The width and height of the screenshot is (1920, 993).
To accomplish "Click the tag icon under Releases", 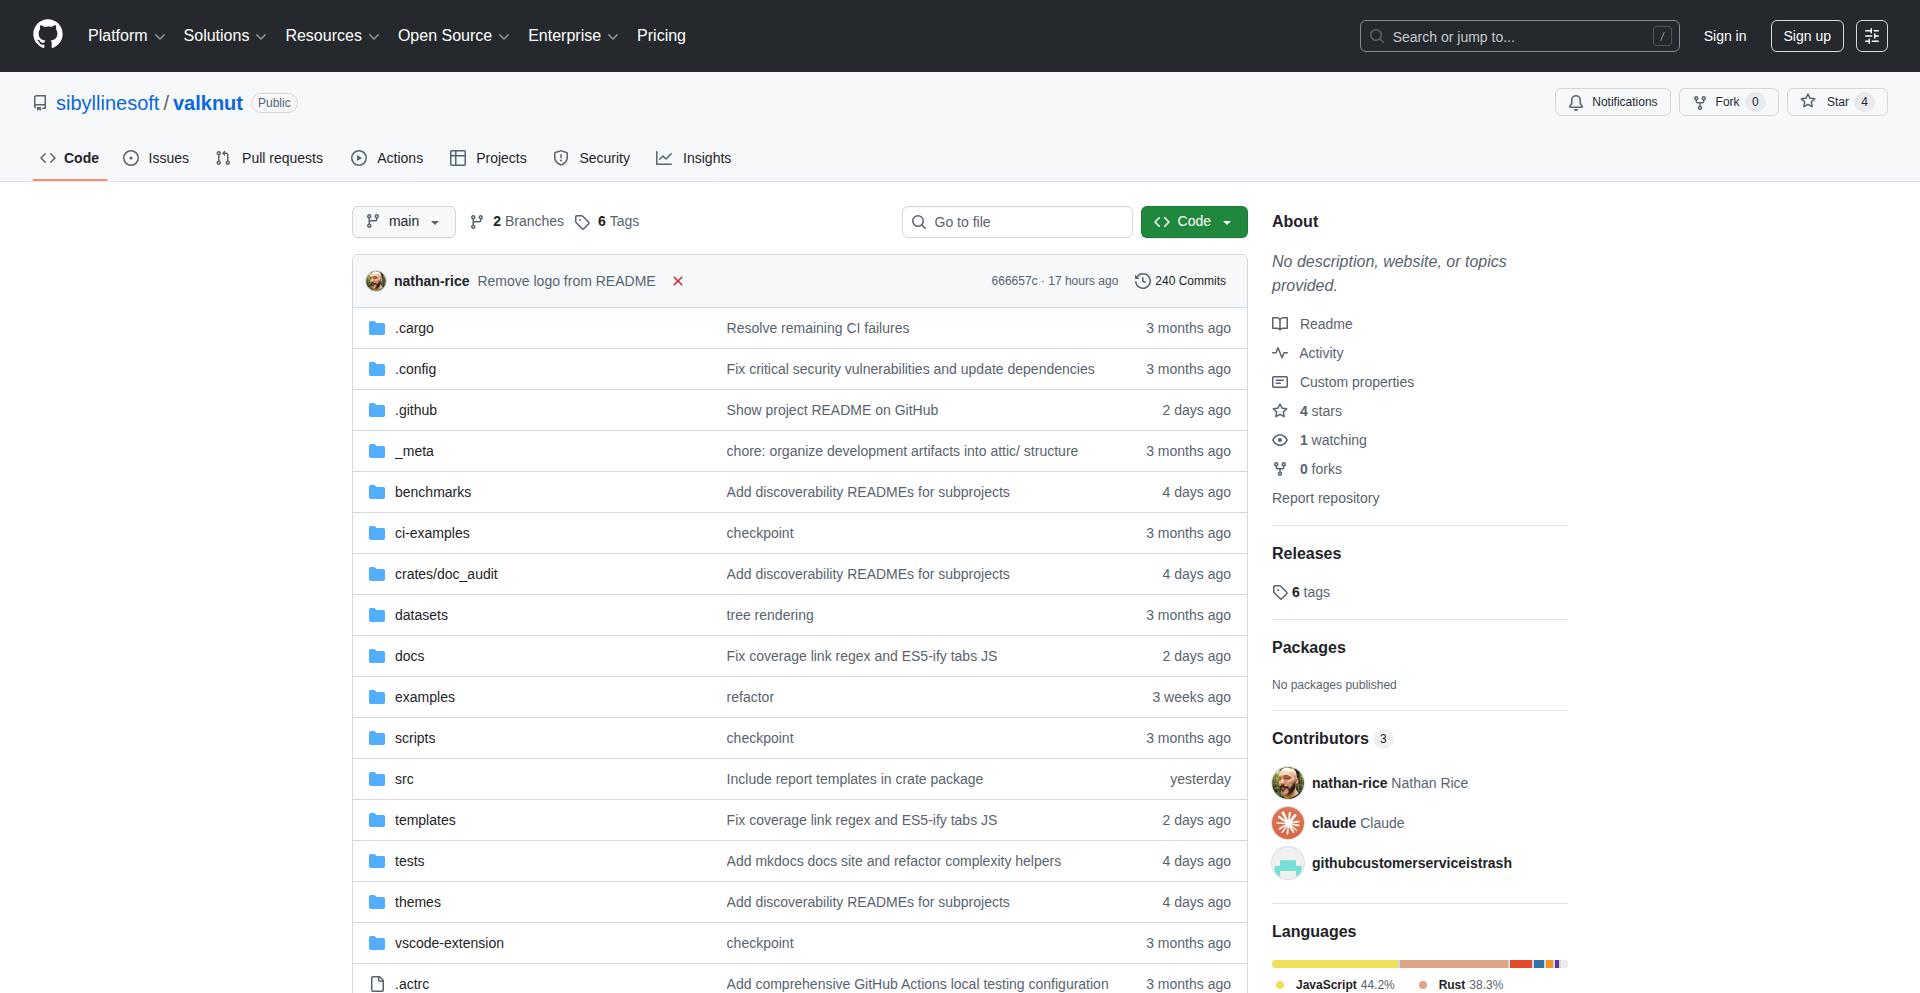I will pos(1280,592).
